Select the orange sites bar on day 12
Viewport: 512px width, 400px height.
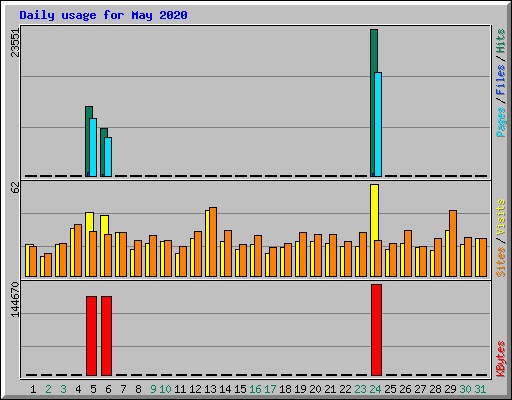(198, 254)
